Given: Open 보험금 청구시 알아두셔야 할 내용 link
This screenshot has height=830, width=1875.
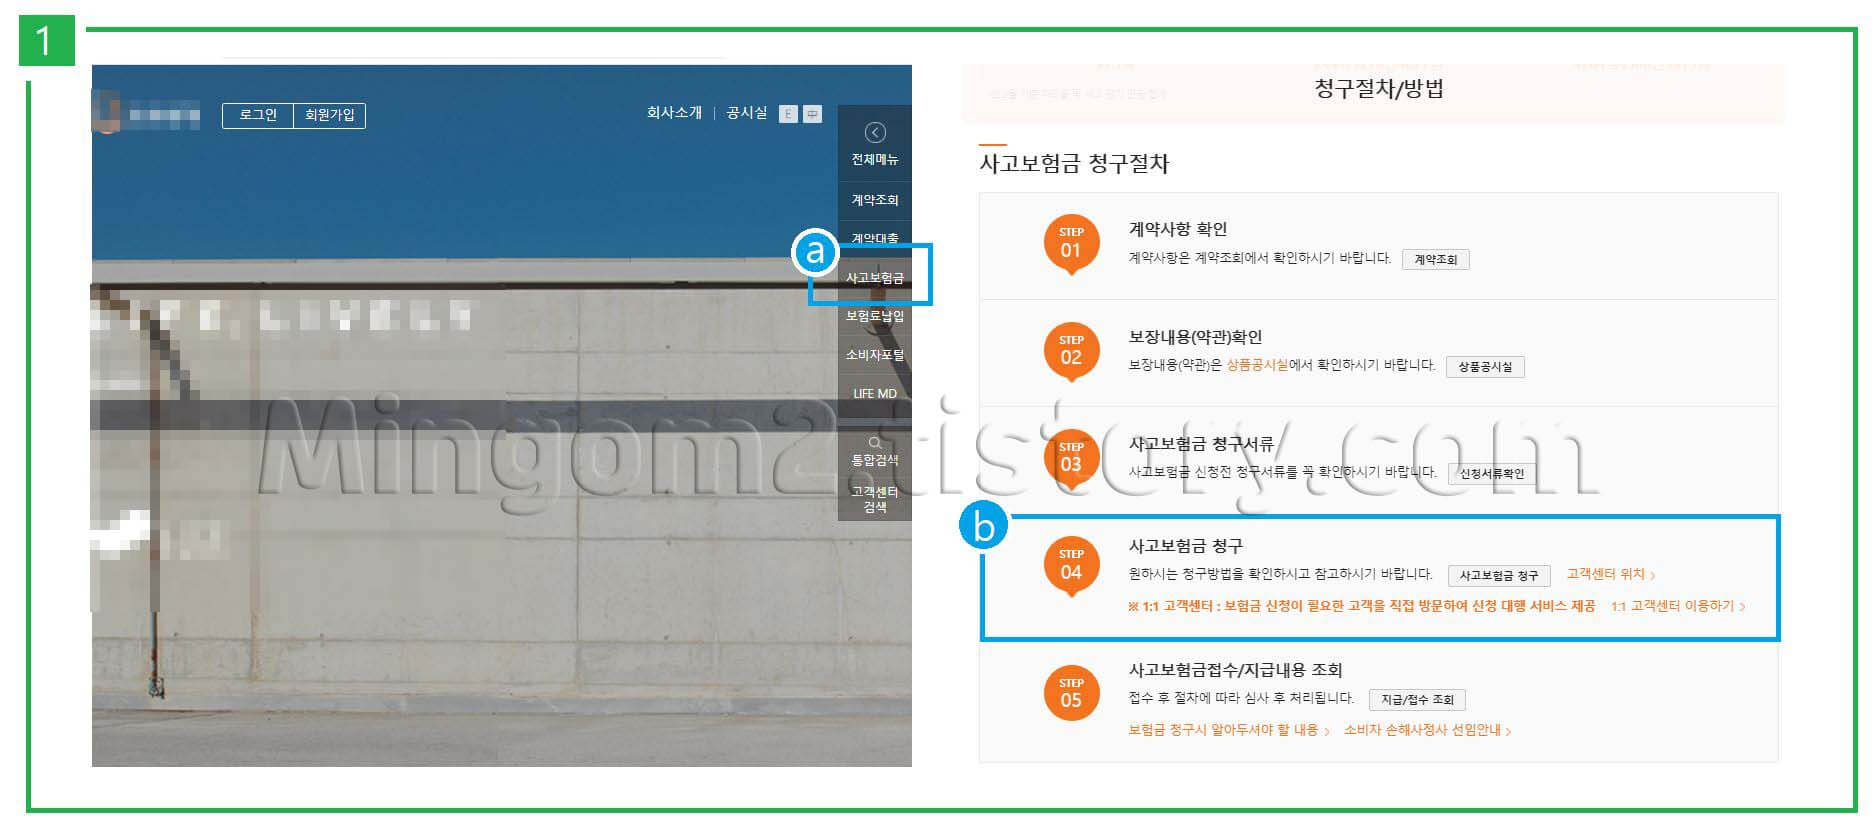Looking at the screenshot, I should click(1228, 730).
